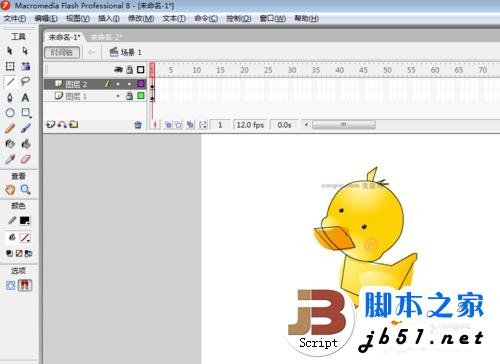This screenshot has height=364, width=500.
Task: Choose the Brush tool
Action: tap(26, 128)
